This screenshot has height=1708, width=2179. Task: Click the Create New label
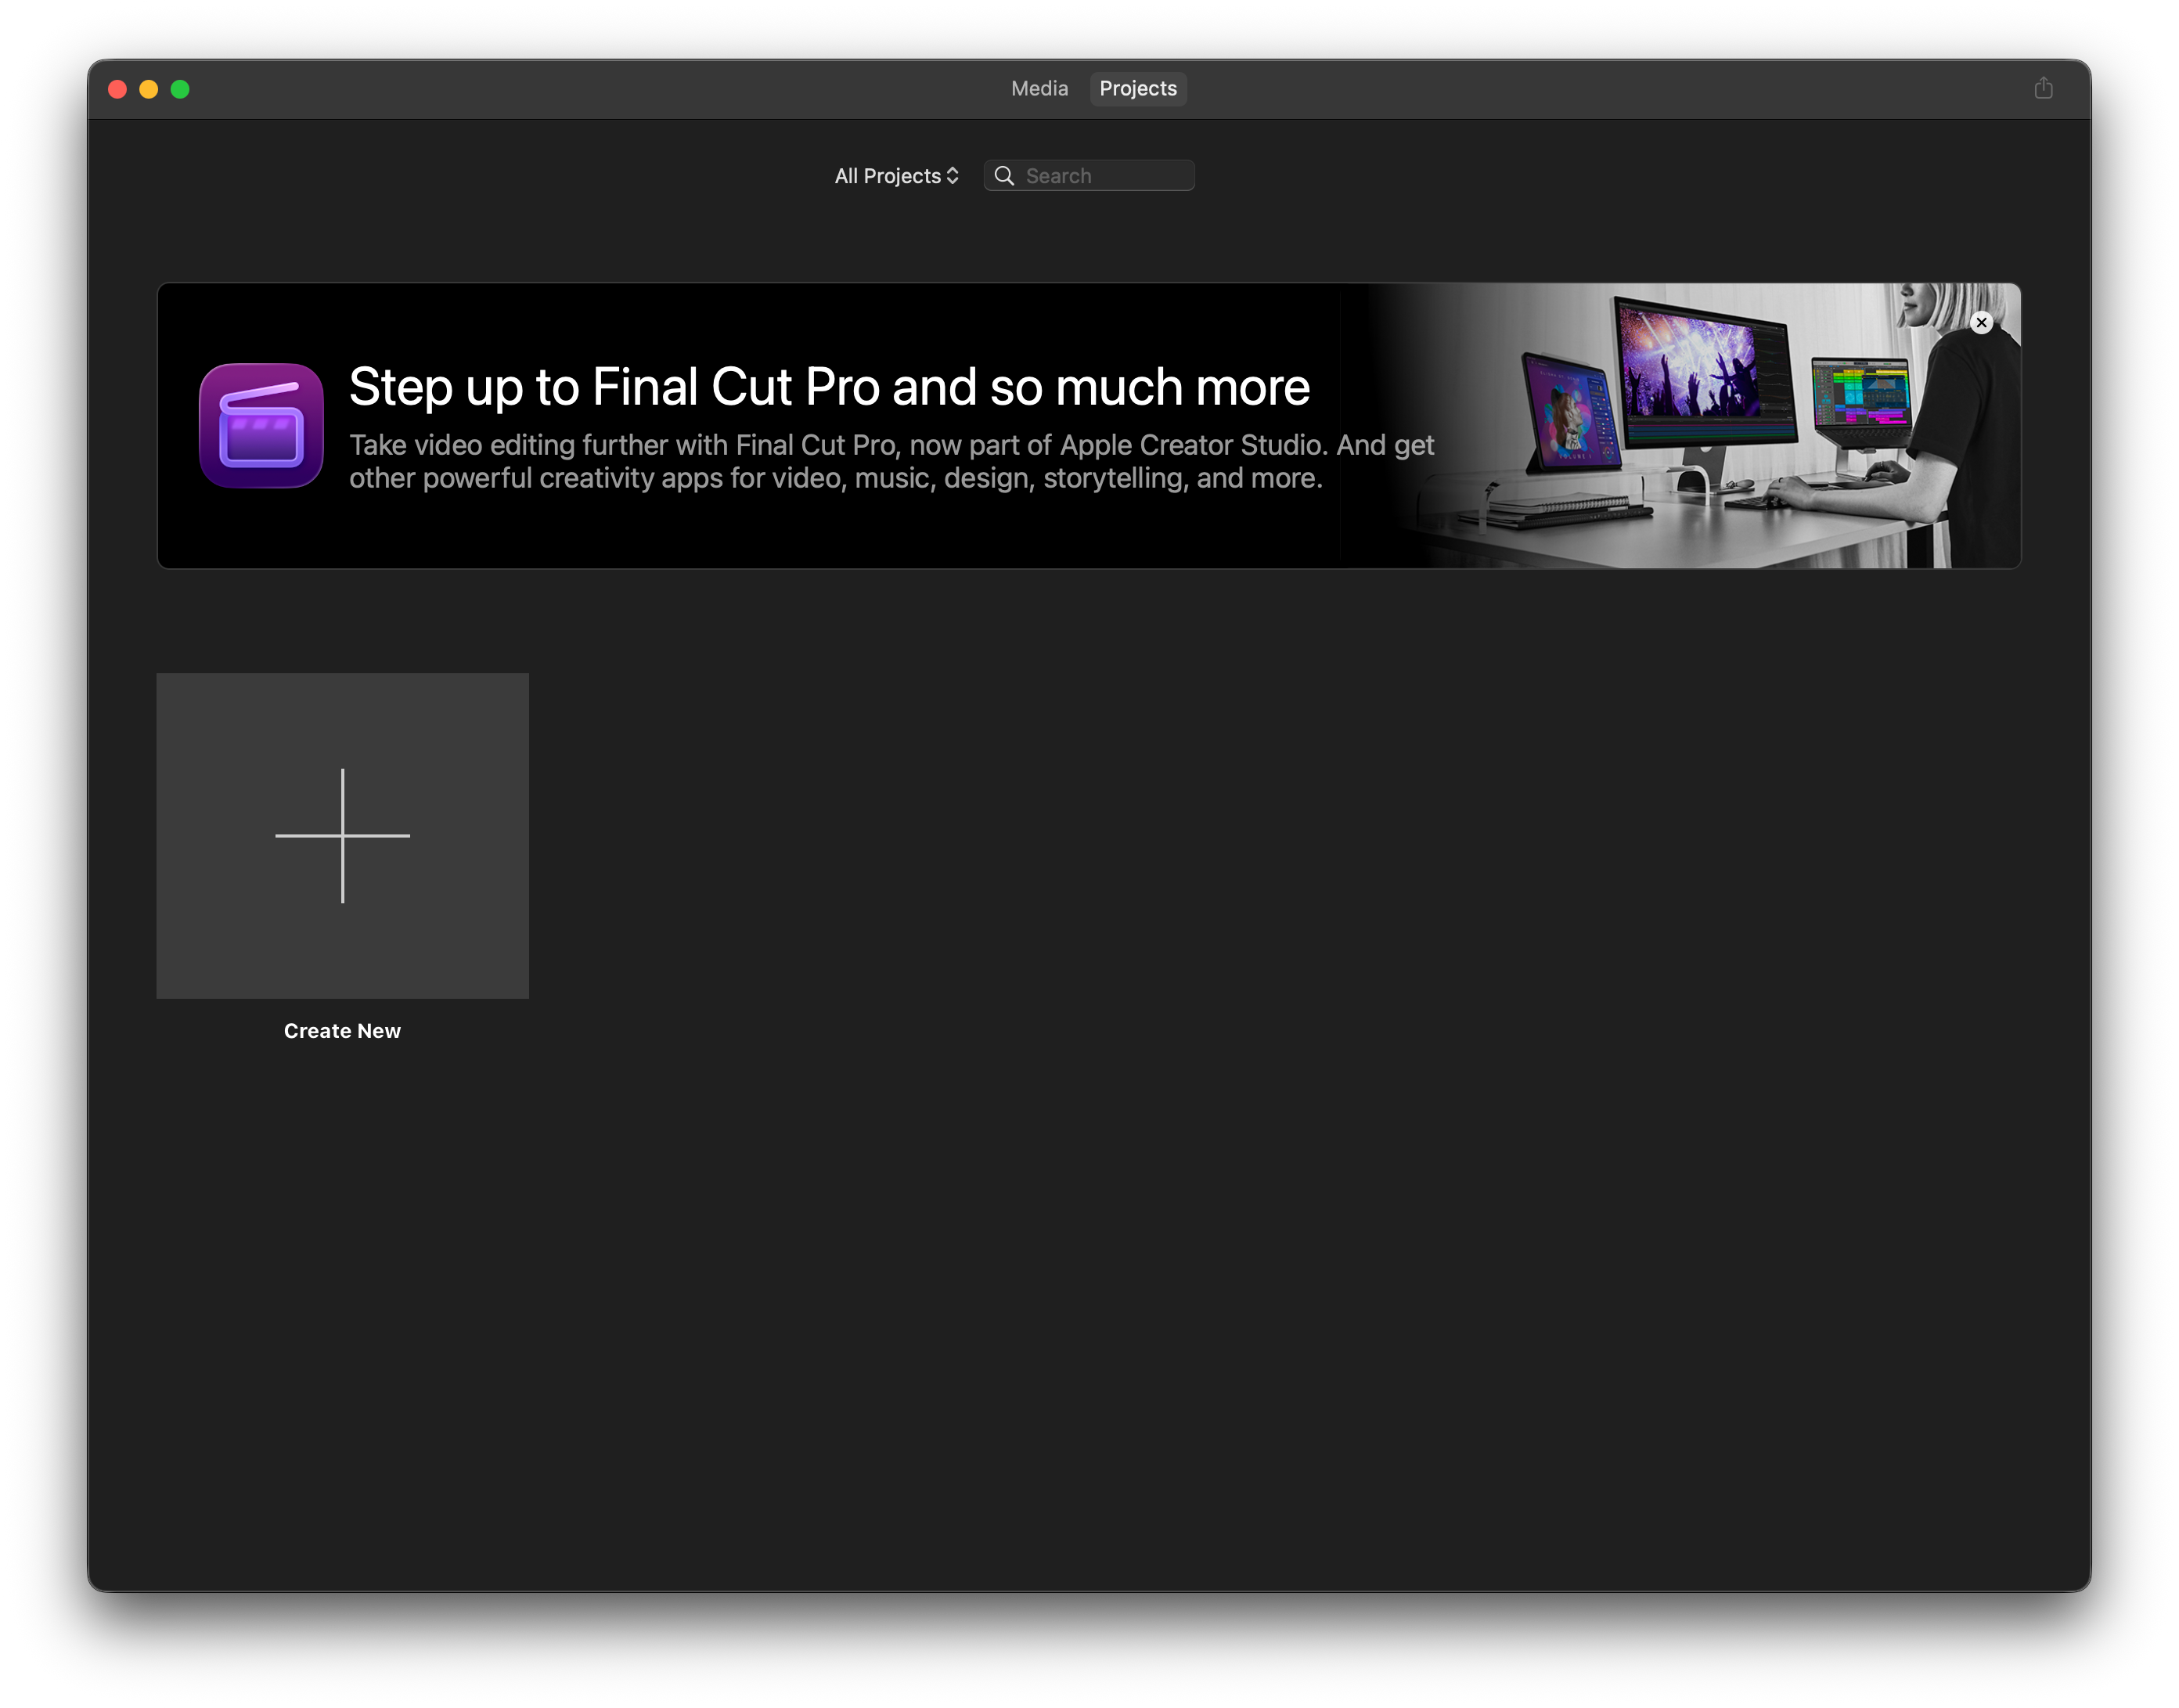pos(342,1031)
